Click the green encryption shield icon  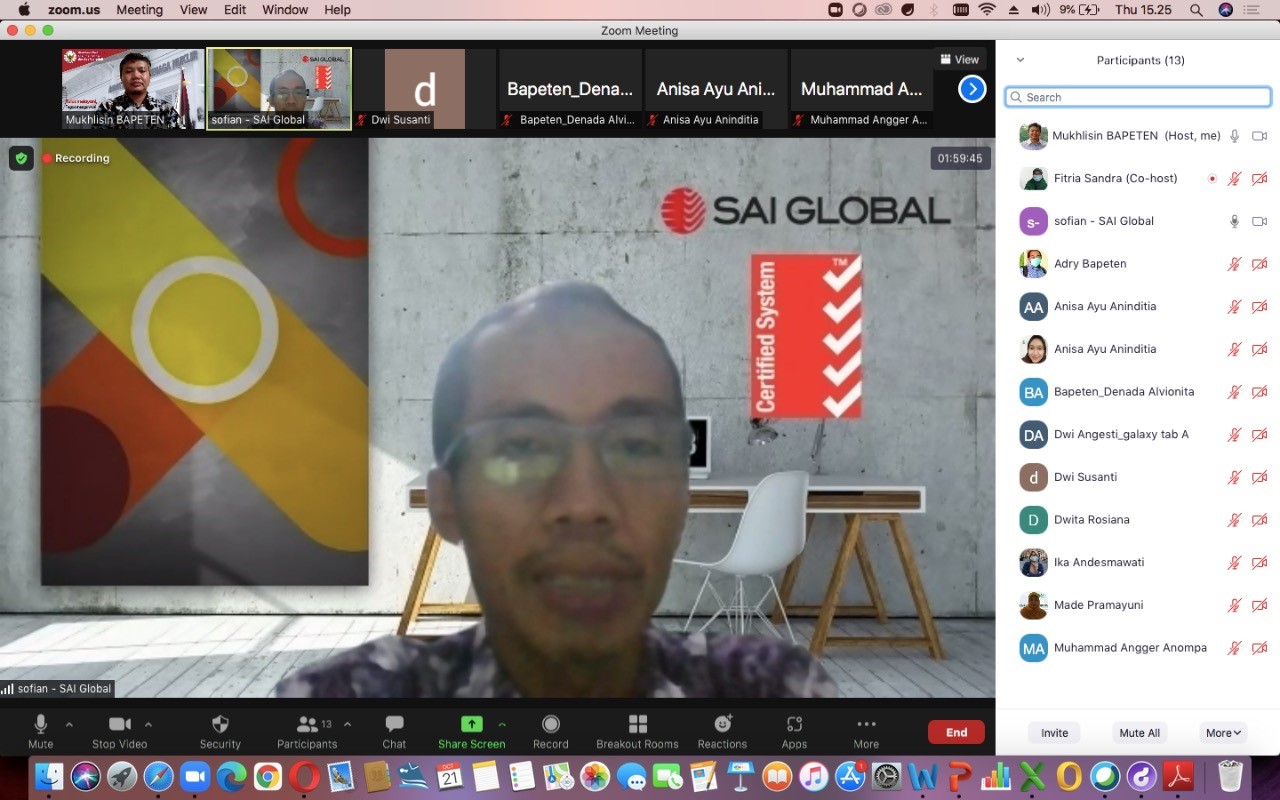tap(21, 158)
